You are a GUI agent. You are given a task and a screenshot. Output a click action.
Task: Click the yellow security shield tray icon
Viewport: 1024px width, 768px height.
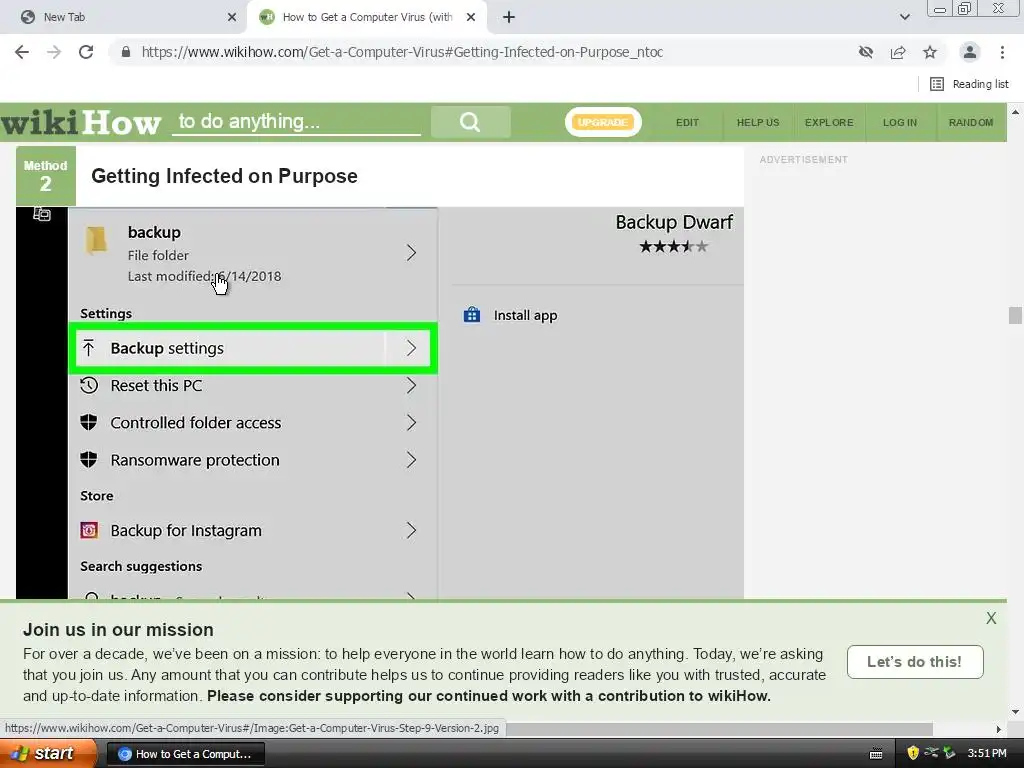[x=913, y=753]
